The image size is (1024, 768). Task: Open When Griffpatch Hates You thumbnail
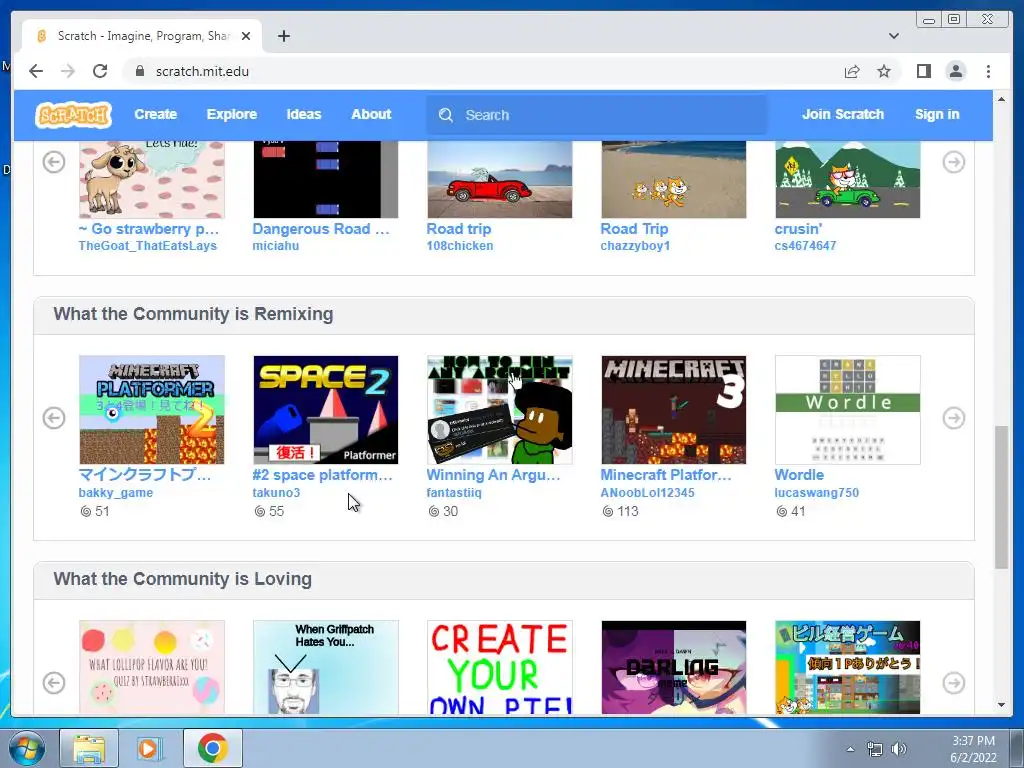tap(325, 667)
